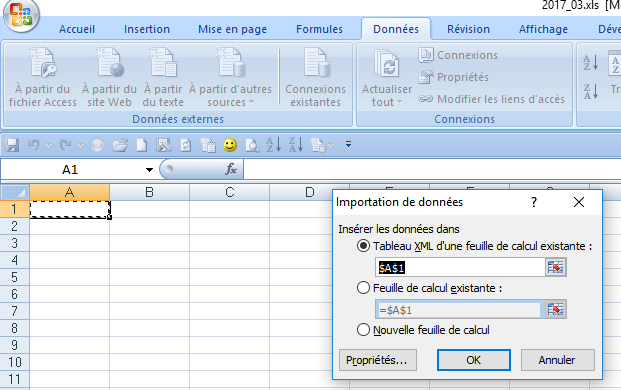621x390 pixels.
Task: Confirm import with OK button
Action: point(474,360)
